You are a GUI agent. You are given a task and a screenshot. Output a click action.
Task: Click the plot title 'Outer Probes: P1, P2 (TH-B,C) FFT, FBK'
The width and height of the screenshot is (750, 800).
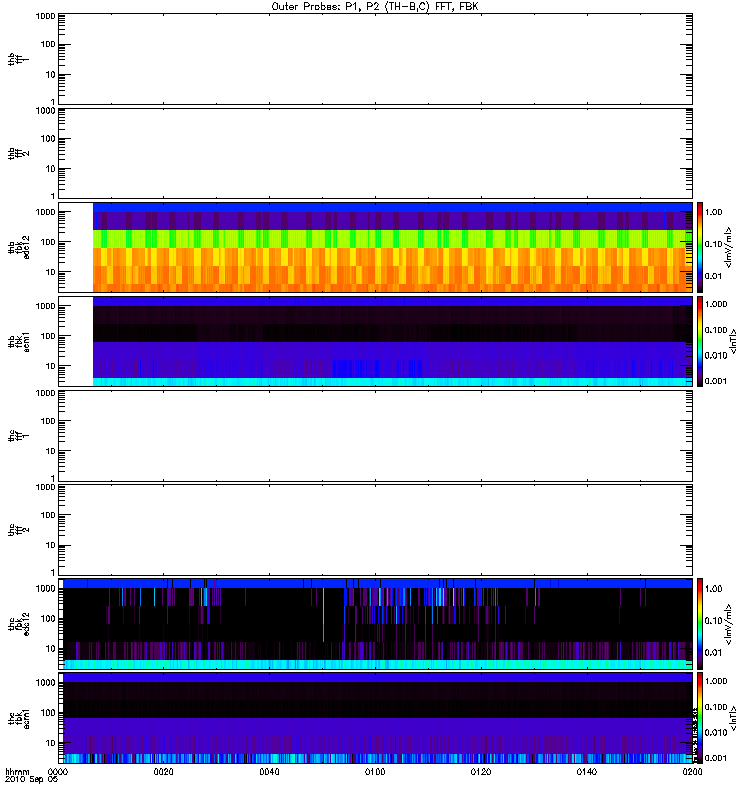tap(375, 7)
